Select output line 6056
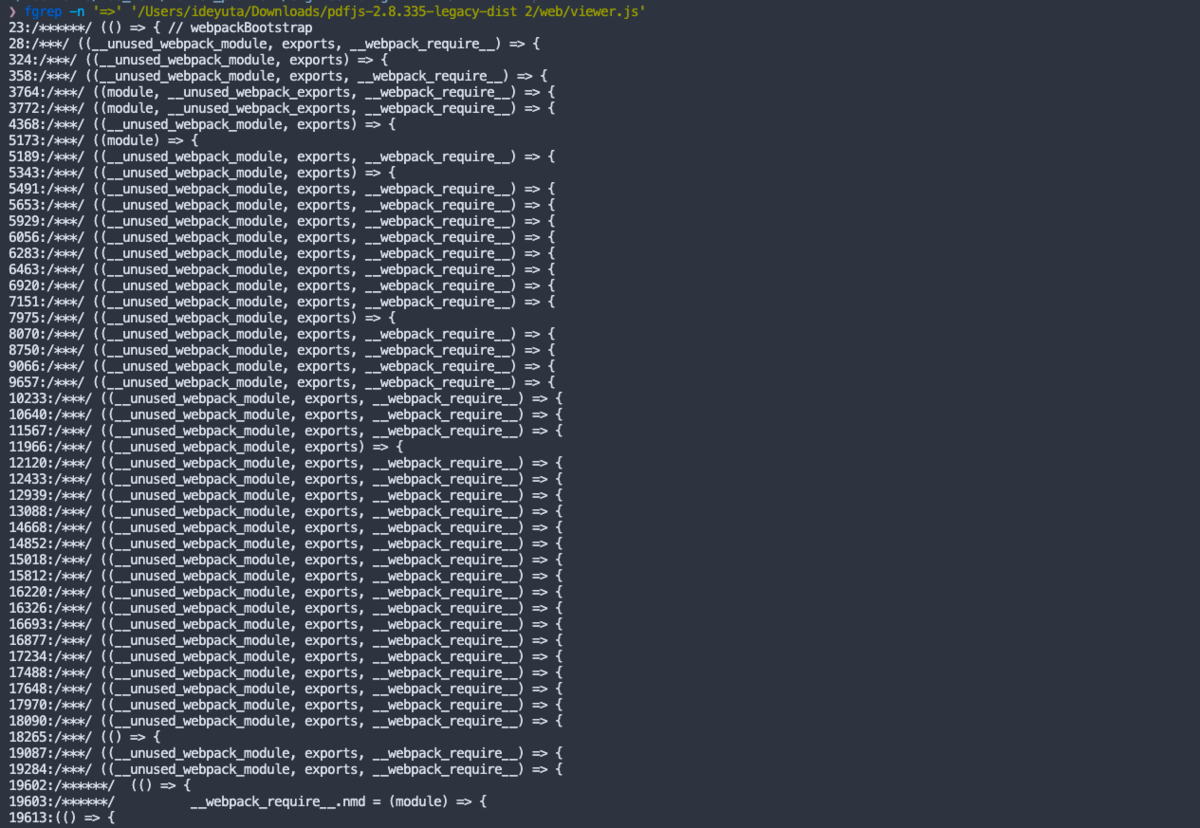 (282, 237)
